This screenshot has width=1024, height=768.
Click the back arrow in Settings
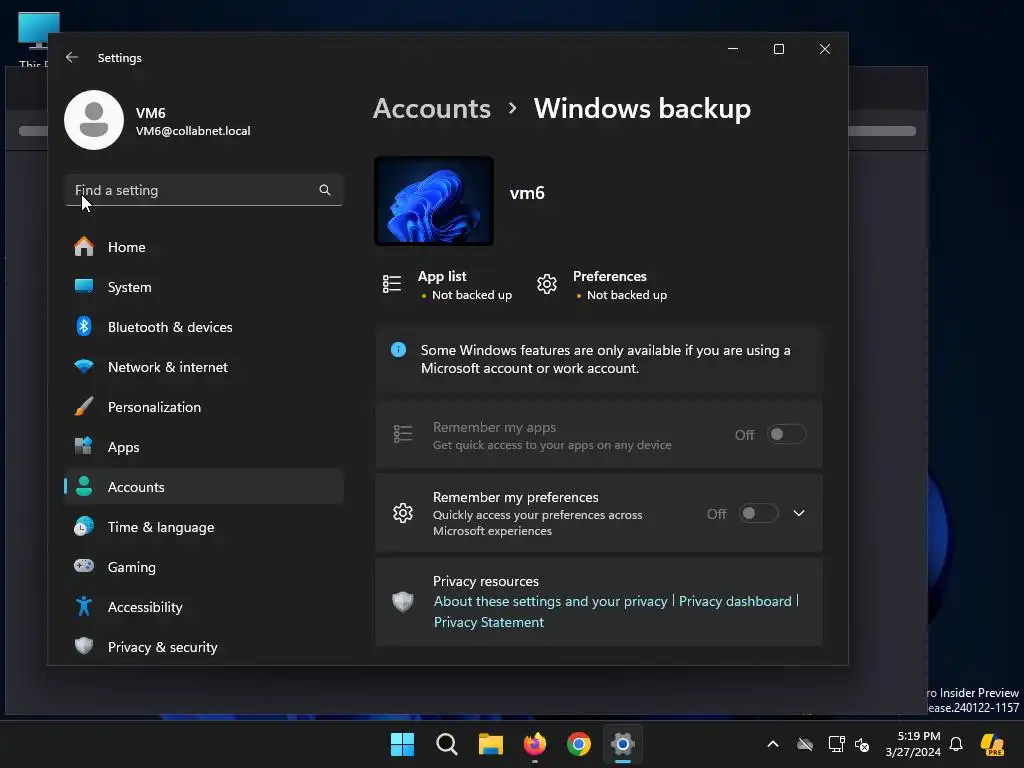(x=72, y=57)
